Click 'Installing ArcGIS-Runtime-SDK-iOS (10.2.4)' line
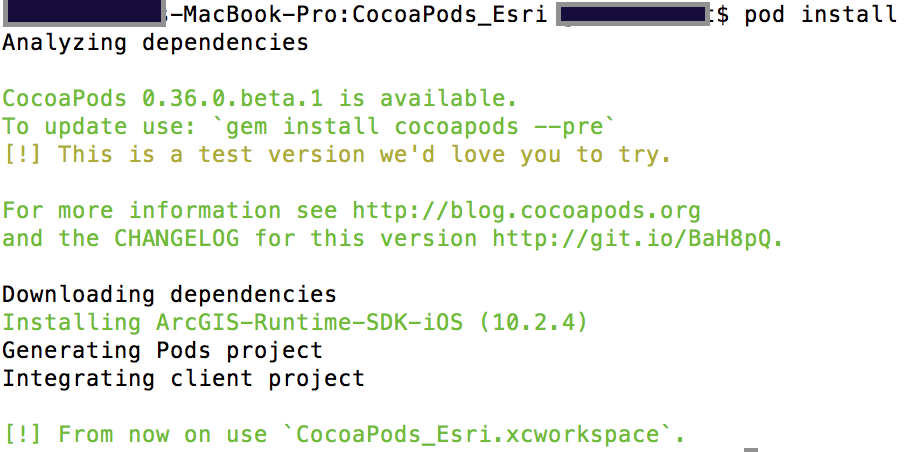 coord(295,322)
